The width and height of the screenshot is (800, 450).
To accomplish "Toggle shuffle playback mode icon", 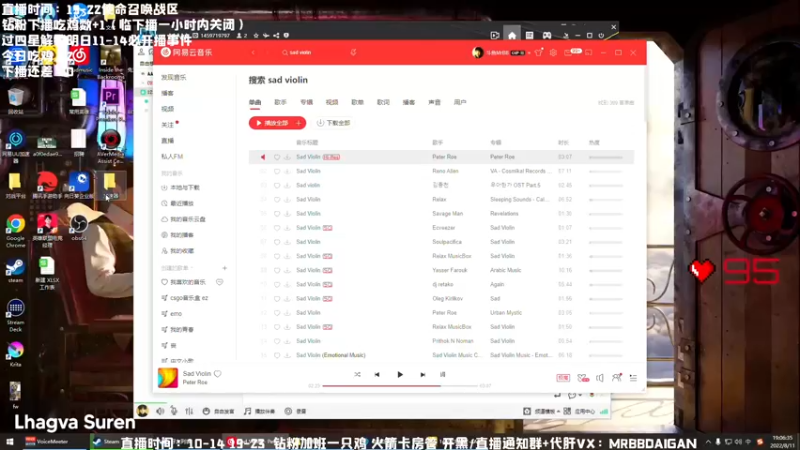I will pyautogui.click(x=357, y=374).
